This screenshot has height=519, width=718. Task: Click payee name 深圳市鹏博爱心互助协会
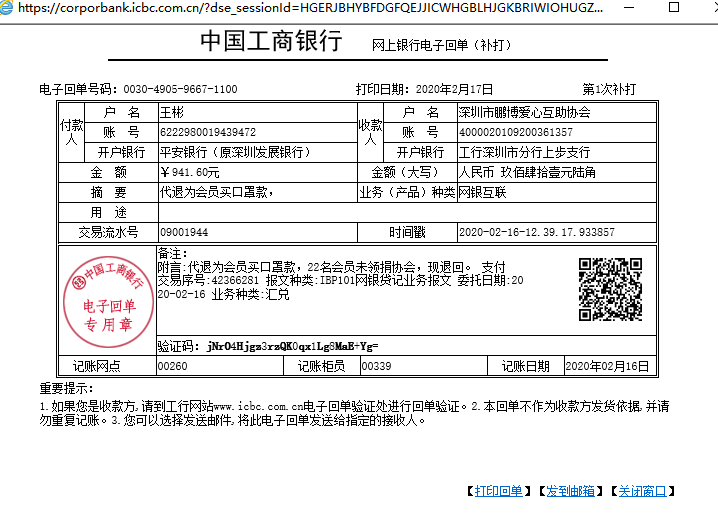[525, 112]
